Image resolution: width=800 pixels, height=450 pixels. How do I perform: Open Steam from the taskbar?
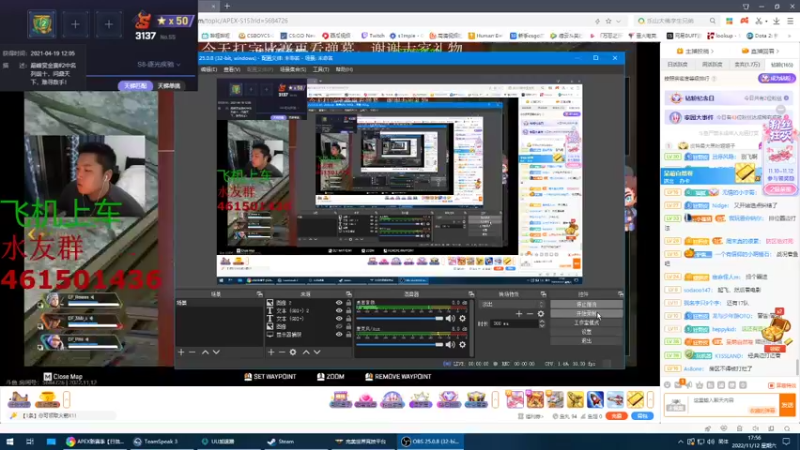click(x=282, y=441)
